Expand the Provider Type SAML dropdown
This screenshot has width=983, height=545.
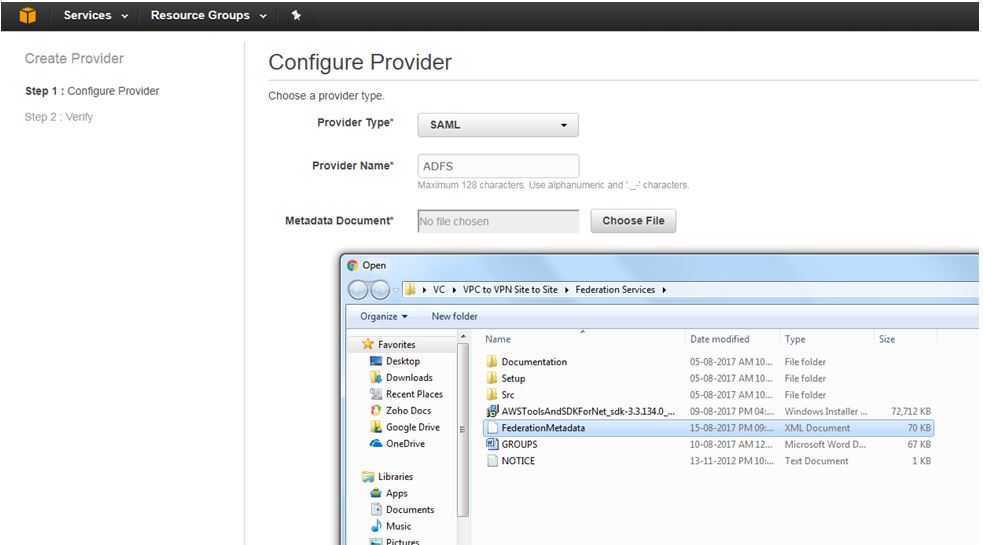pos(498,125)
